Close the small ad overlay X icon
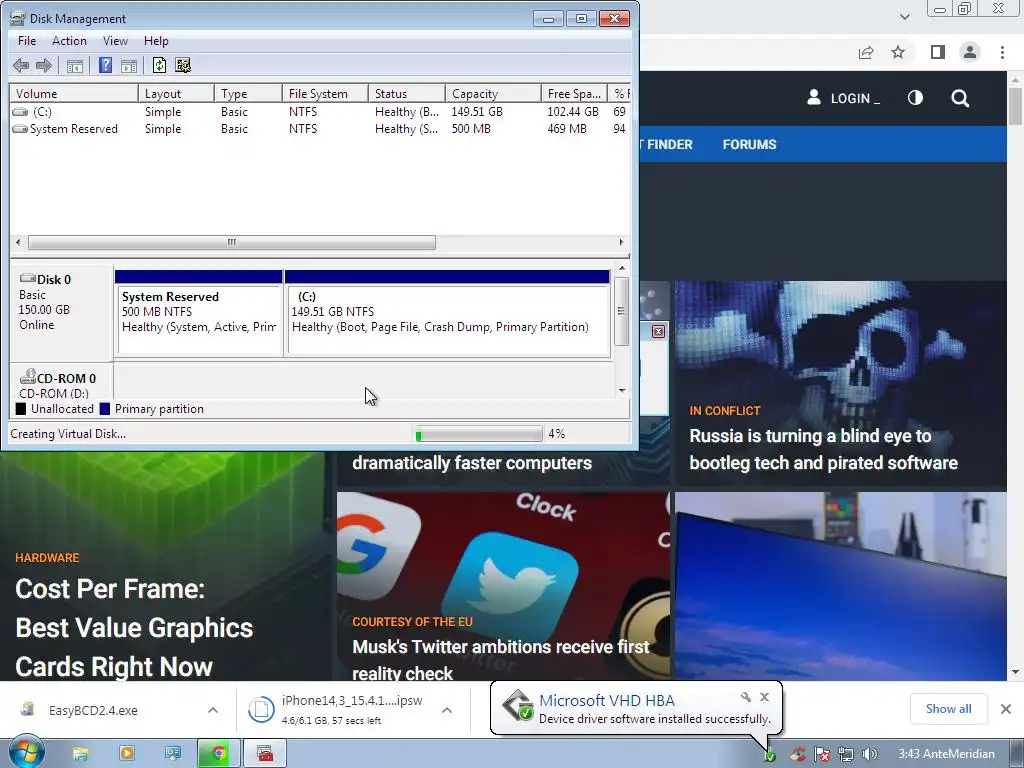 click(659, 331)
